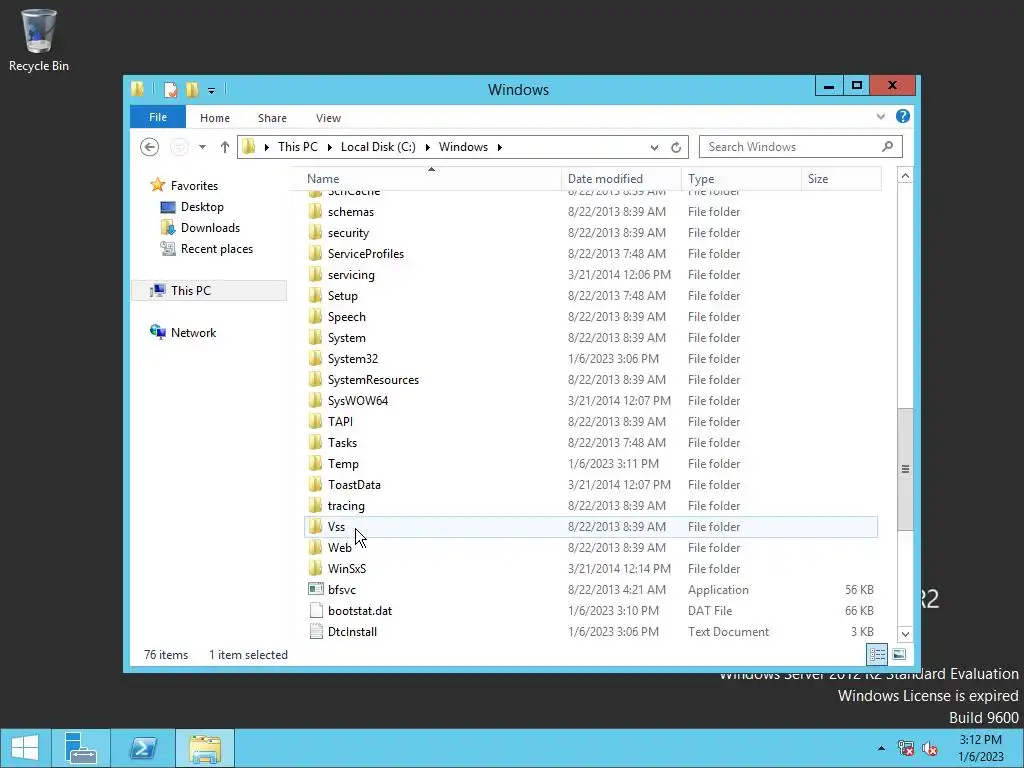Click the search magnifier icon
Image resolution: width=1024 pixels, height=768 pixels.
[888, 147]
